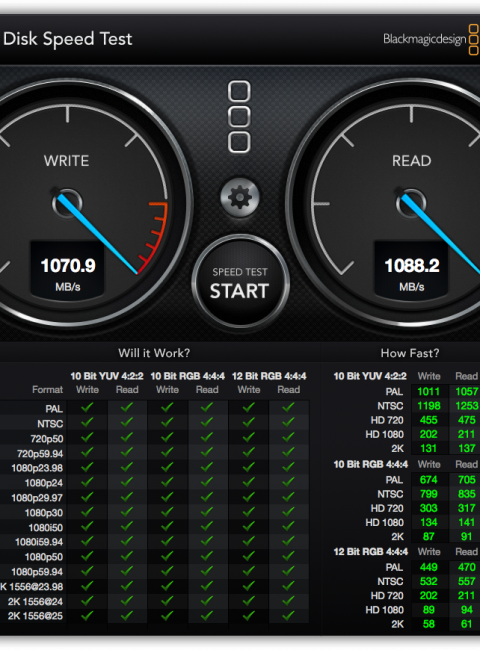480x650 pixels.
Task: Click the 10 Bit RGB 4:4:4 header in How Fast
Action: pos(371,465)
